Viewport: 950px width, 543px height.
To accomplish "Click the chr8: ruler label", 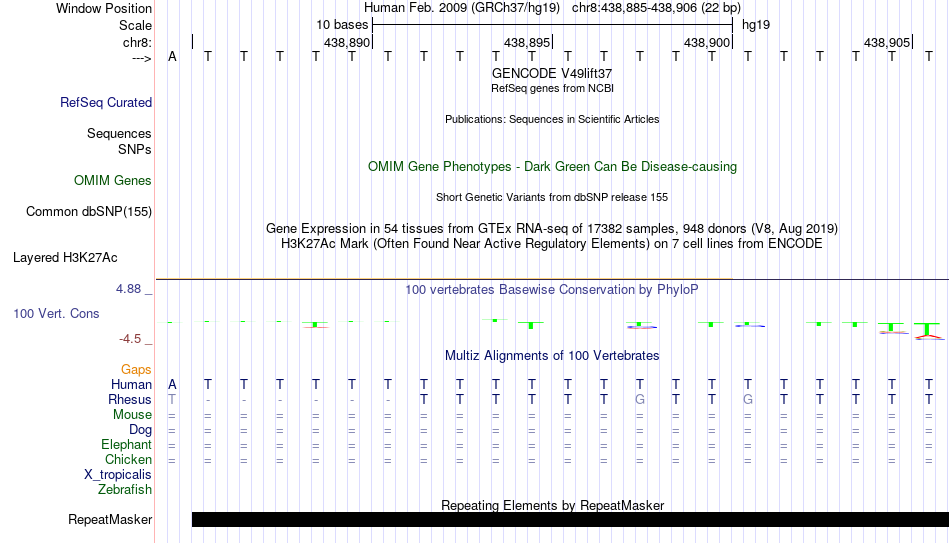I will click(x=137, y=42).
